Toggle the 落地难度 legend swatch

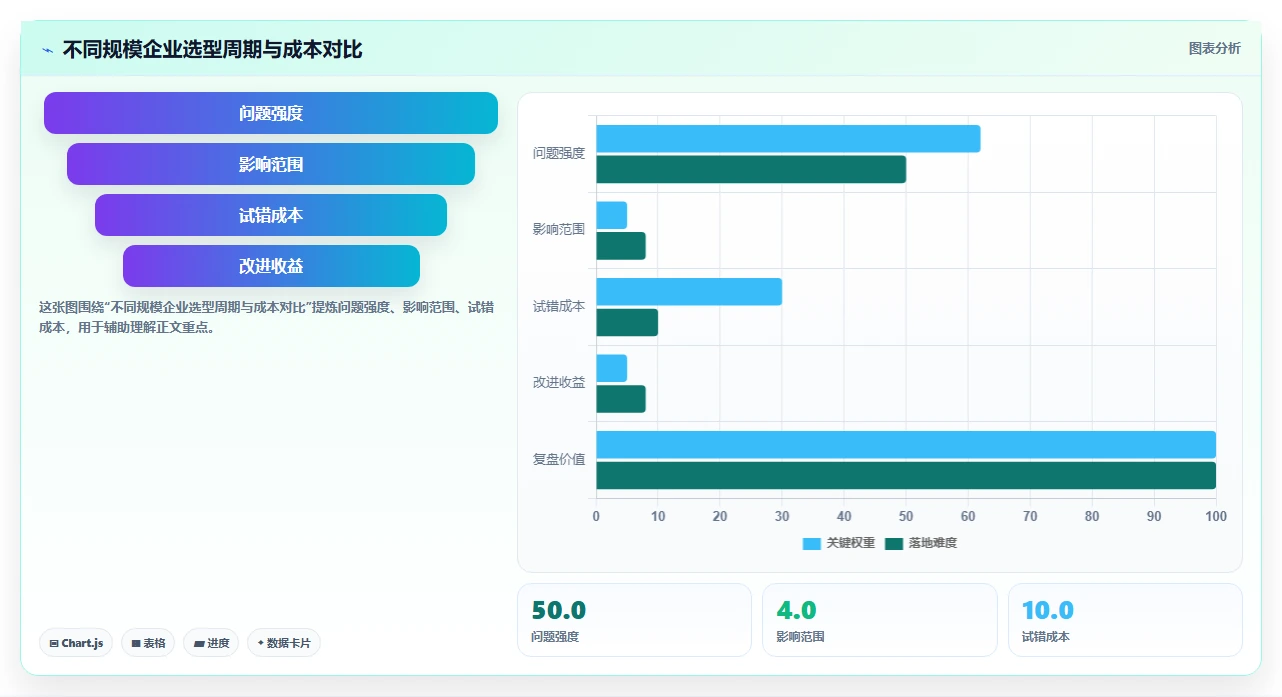click(x=893, y=544)
